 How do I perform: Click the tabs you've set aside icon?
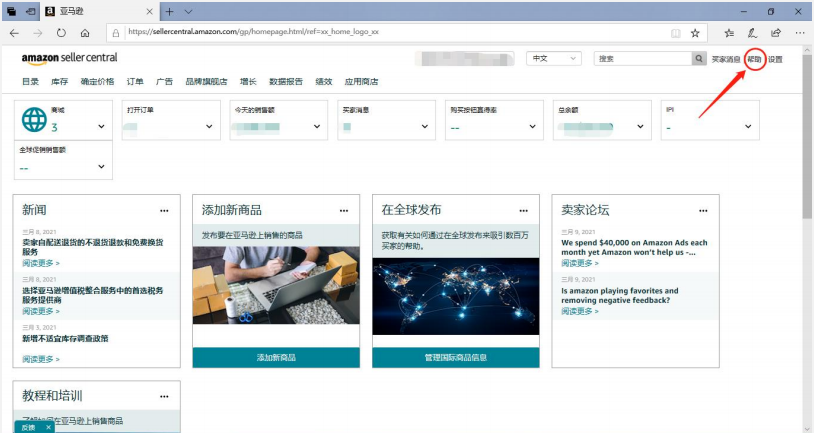coord(11,11)
